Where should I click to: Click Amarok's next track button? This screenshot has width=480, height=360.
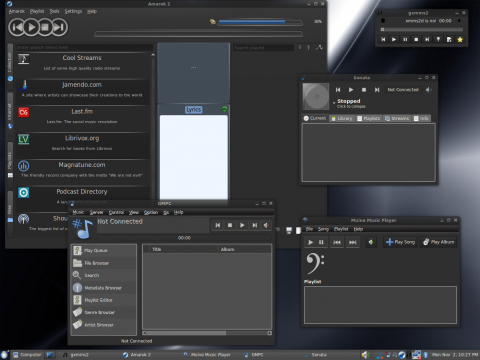(60, 27)
